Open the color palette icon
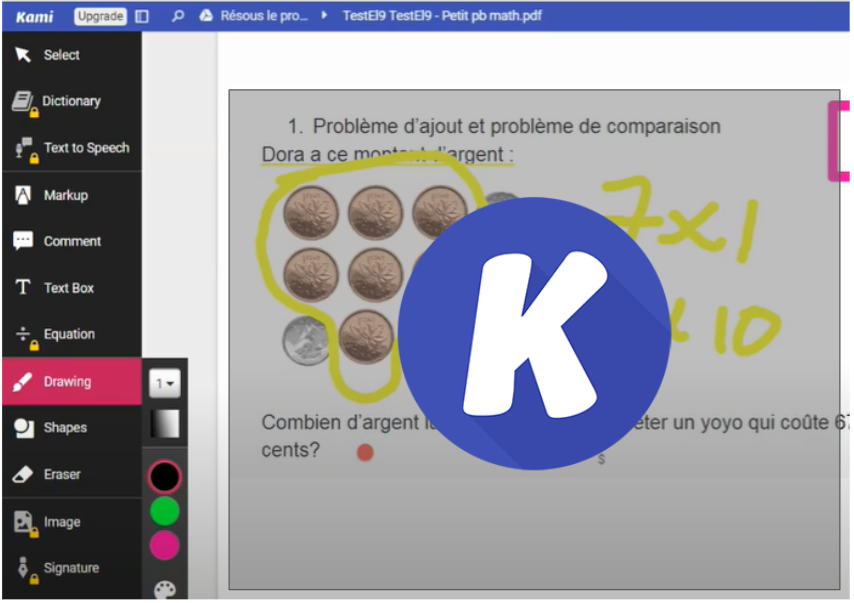This screenshot has width=854, height=603. click(164, 589)
